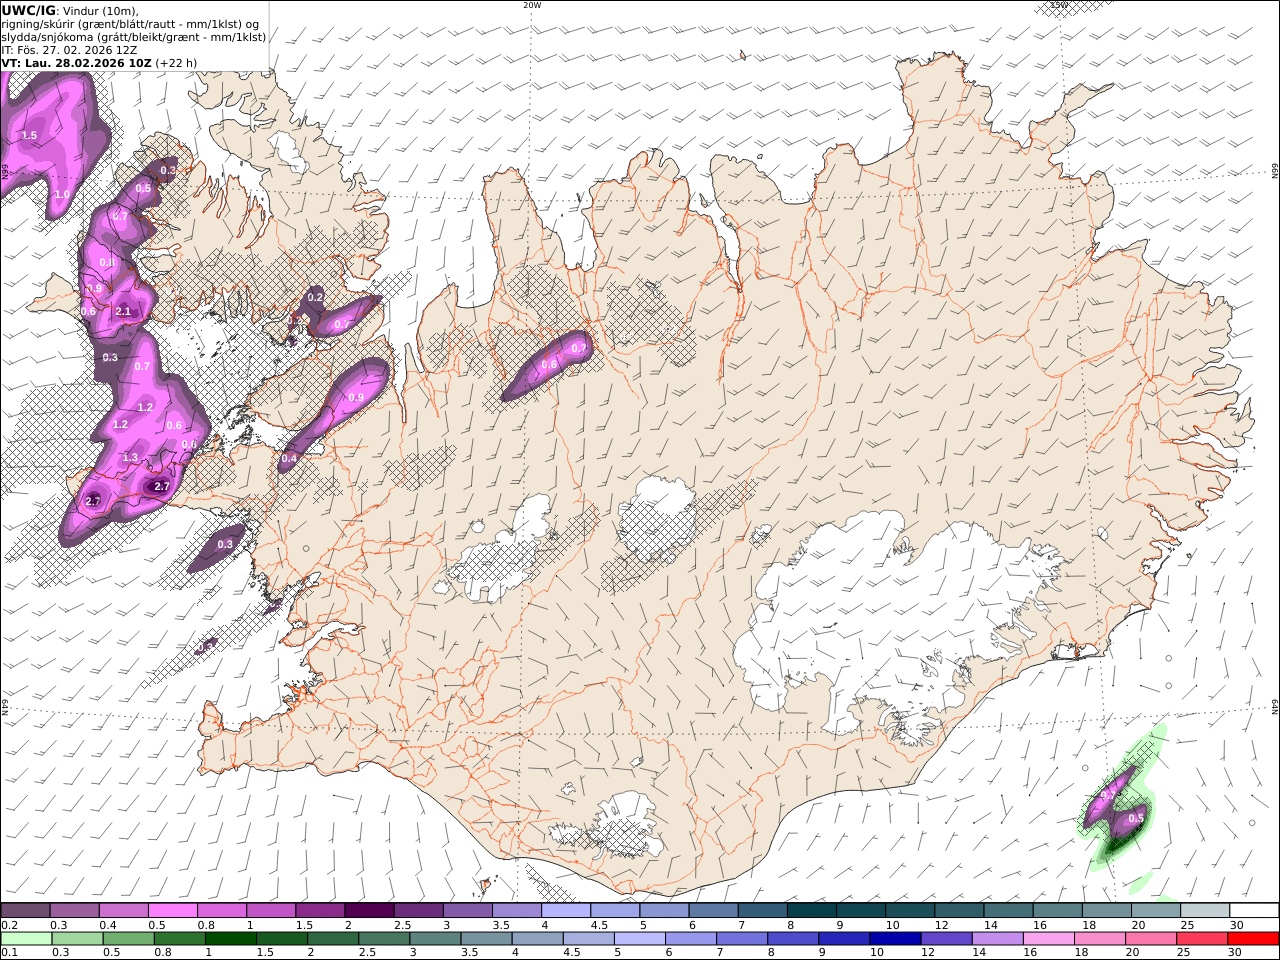Pick darkest green bottom-row swatch between 1 and 1.5

coord(232,939)
